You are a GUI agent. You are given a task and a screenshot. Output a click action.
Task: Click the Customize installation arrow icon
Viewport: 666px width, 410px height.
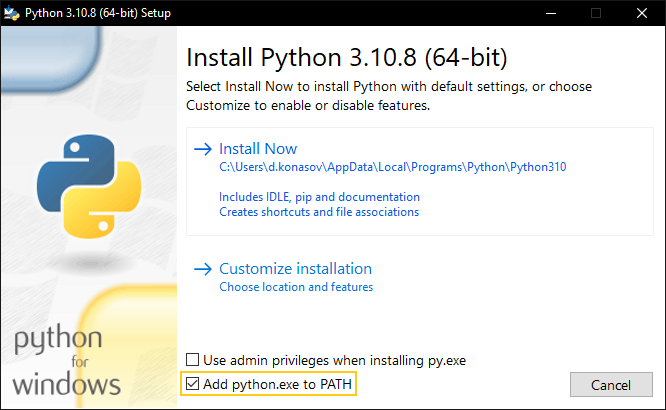(203, 269)
